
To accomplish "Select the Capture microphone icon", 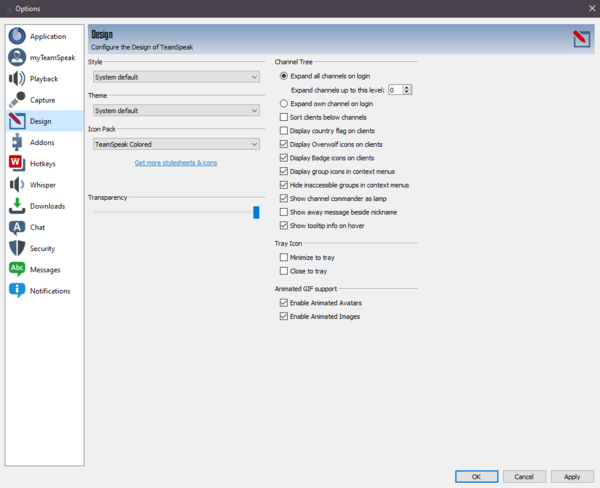I will coord(17,100).
